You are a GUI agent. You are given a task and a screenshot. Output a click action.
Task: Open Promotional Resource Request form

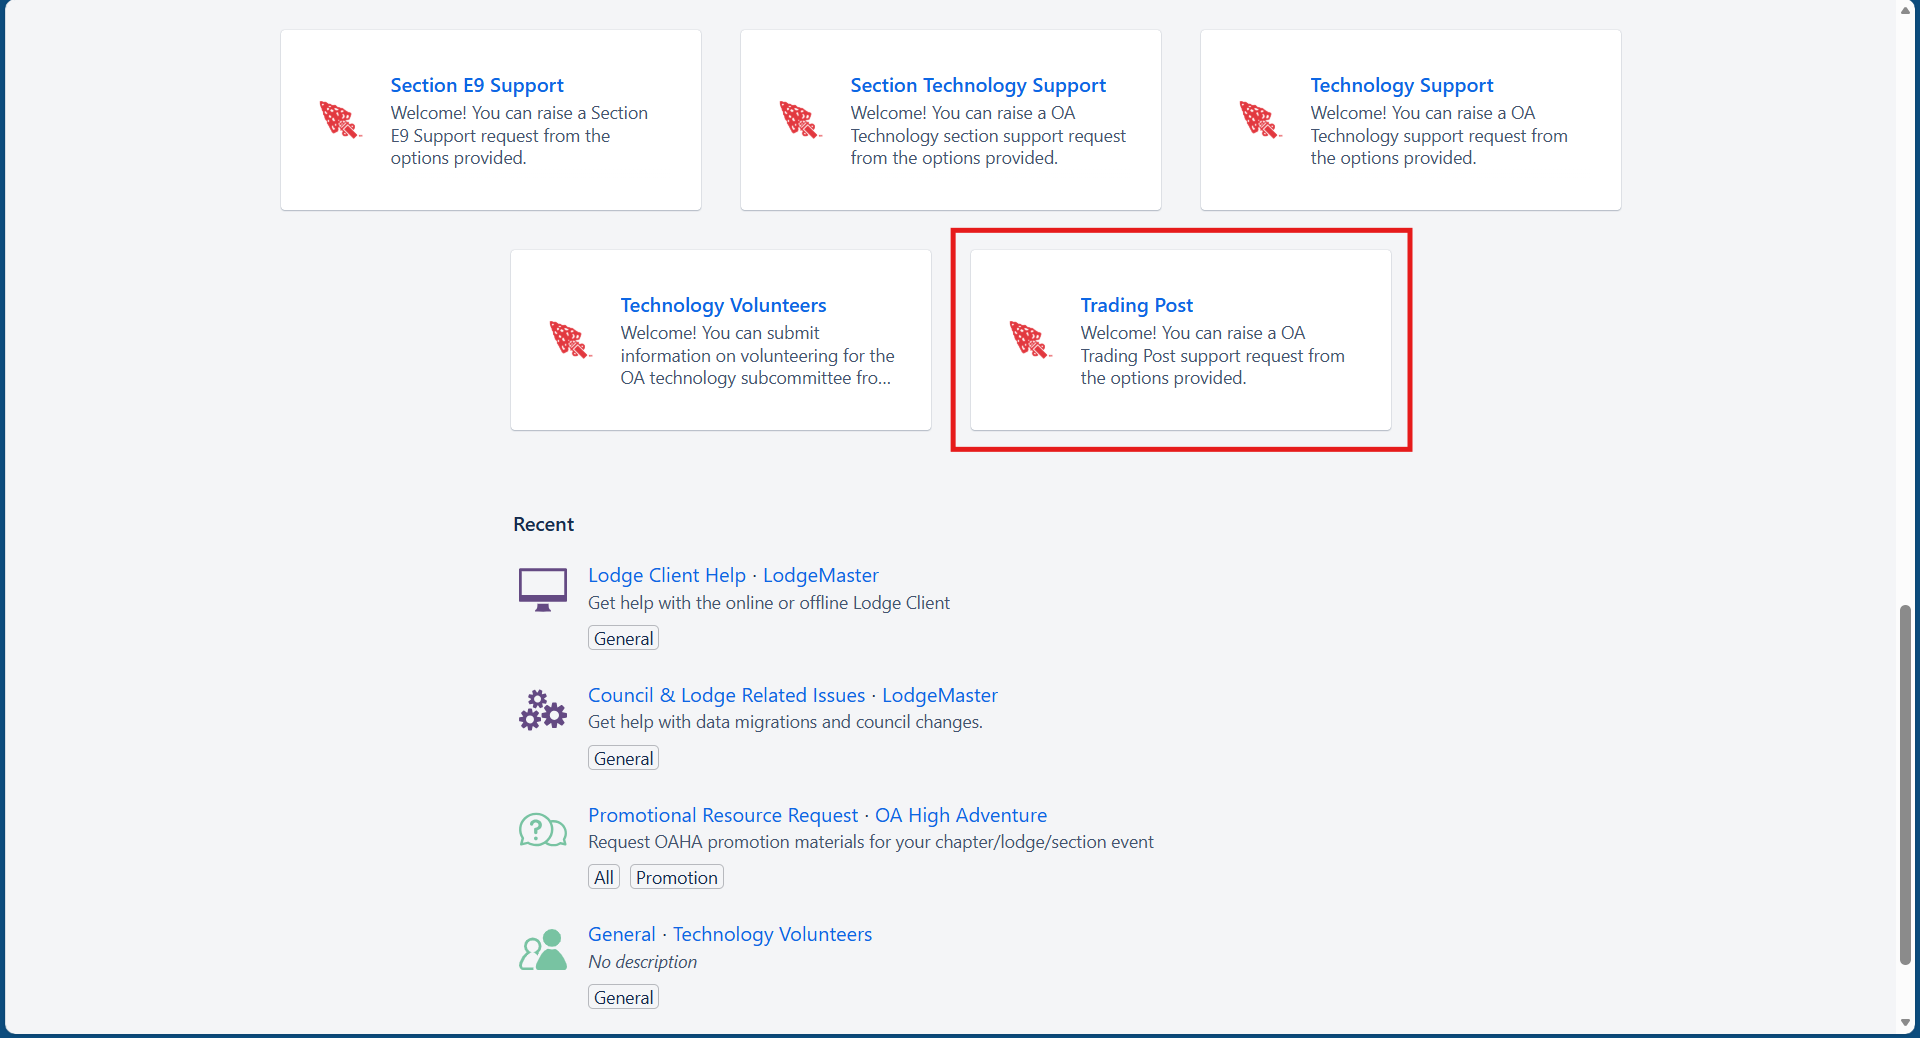point(722,815)
